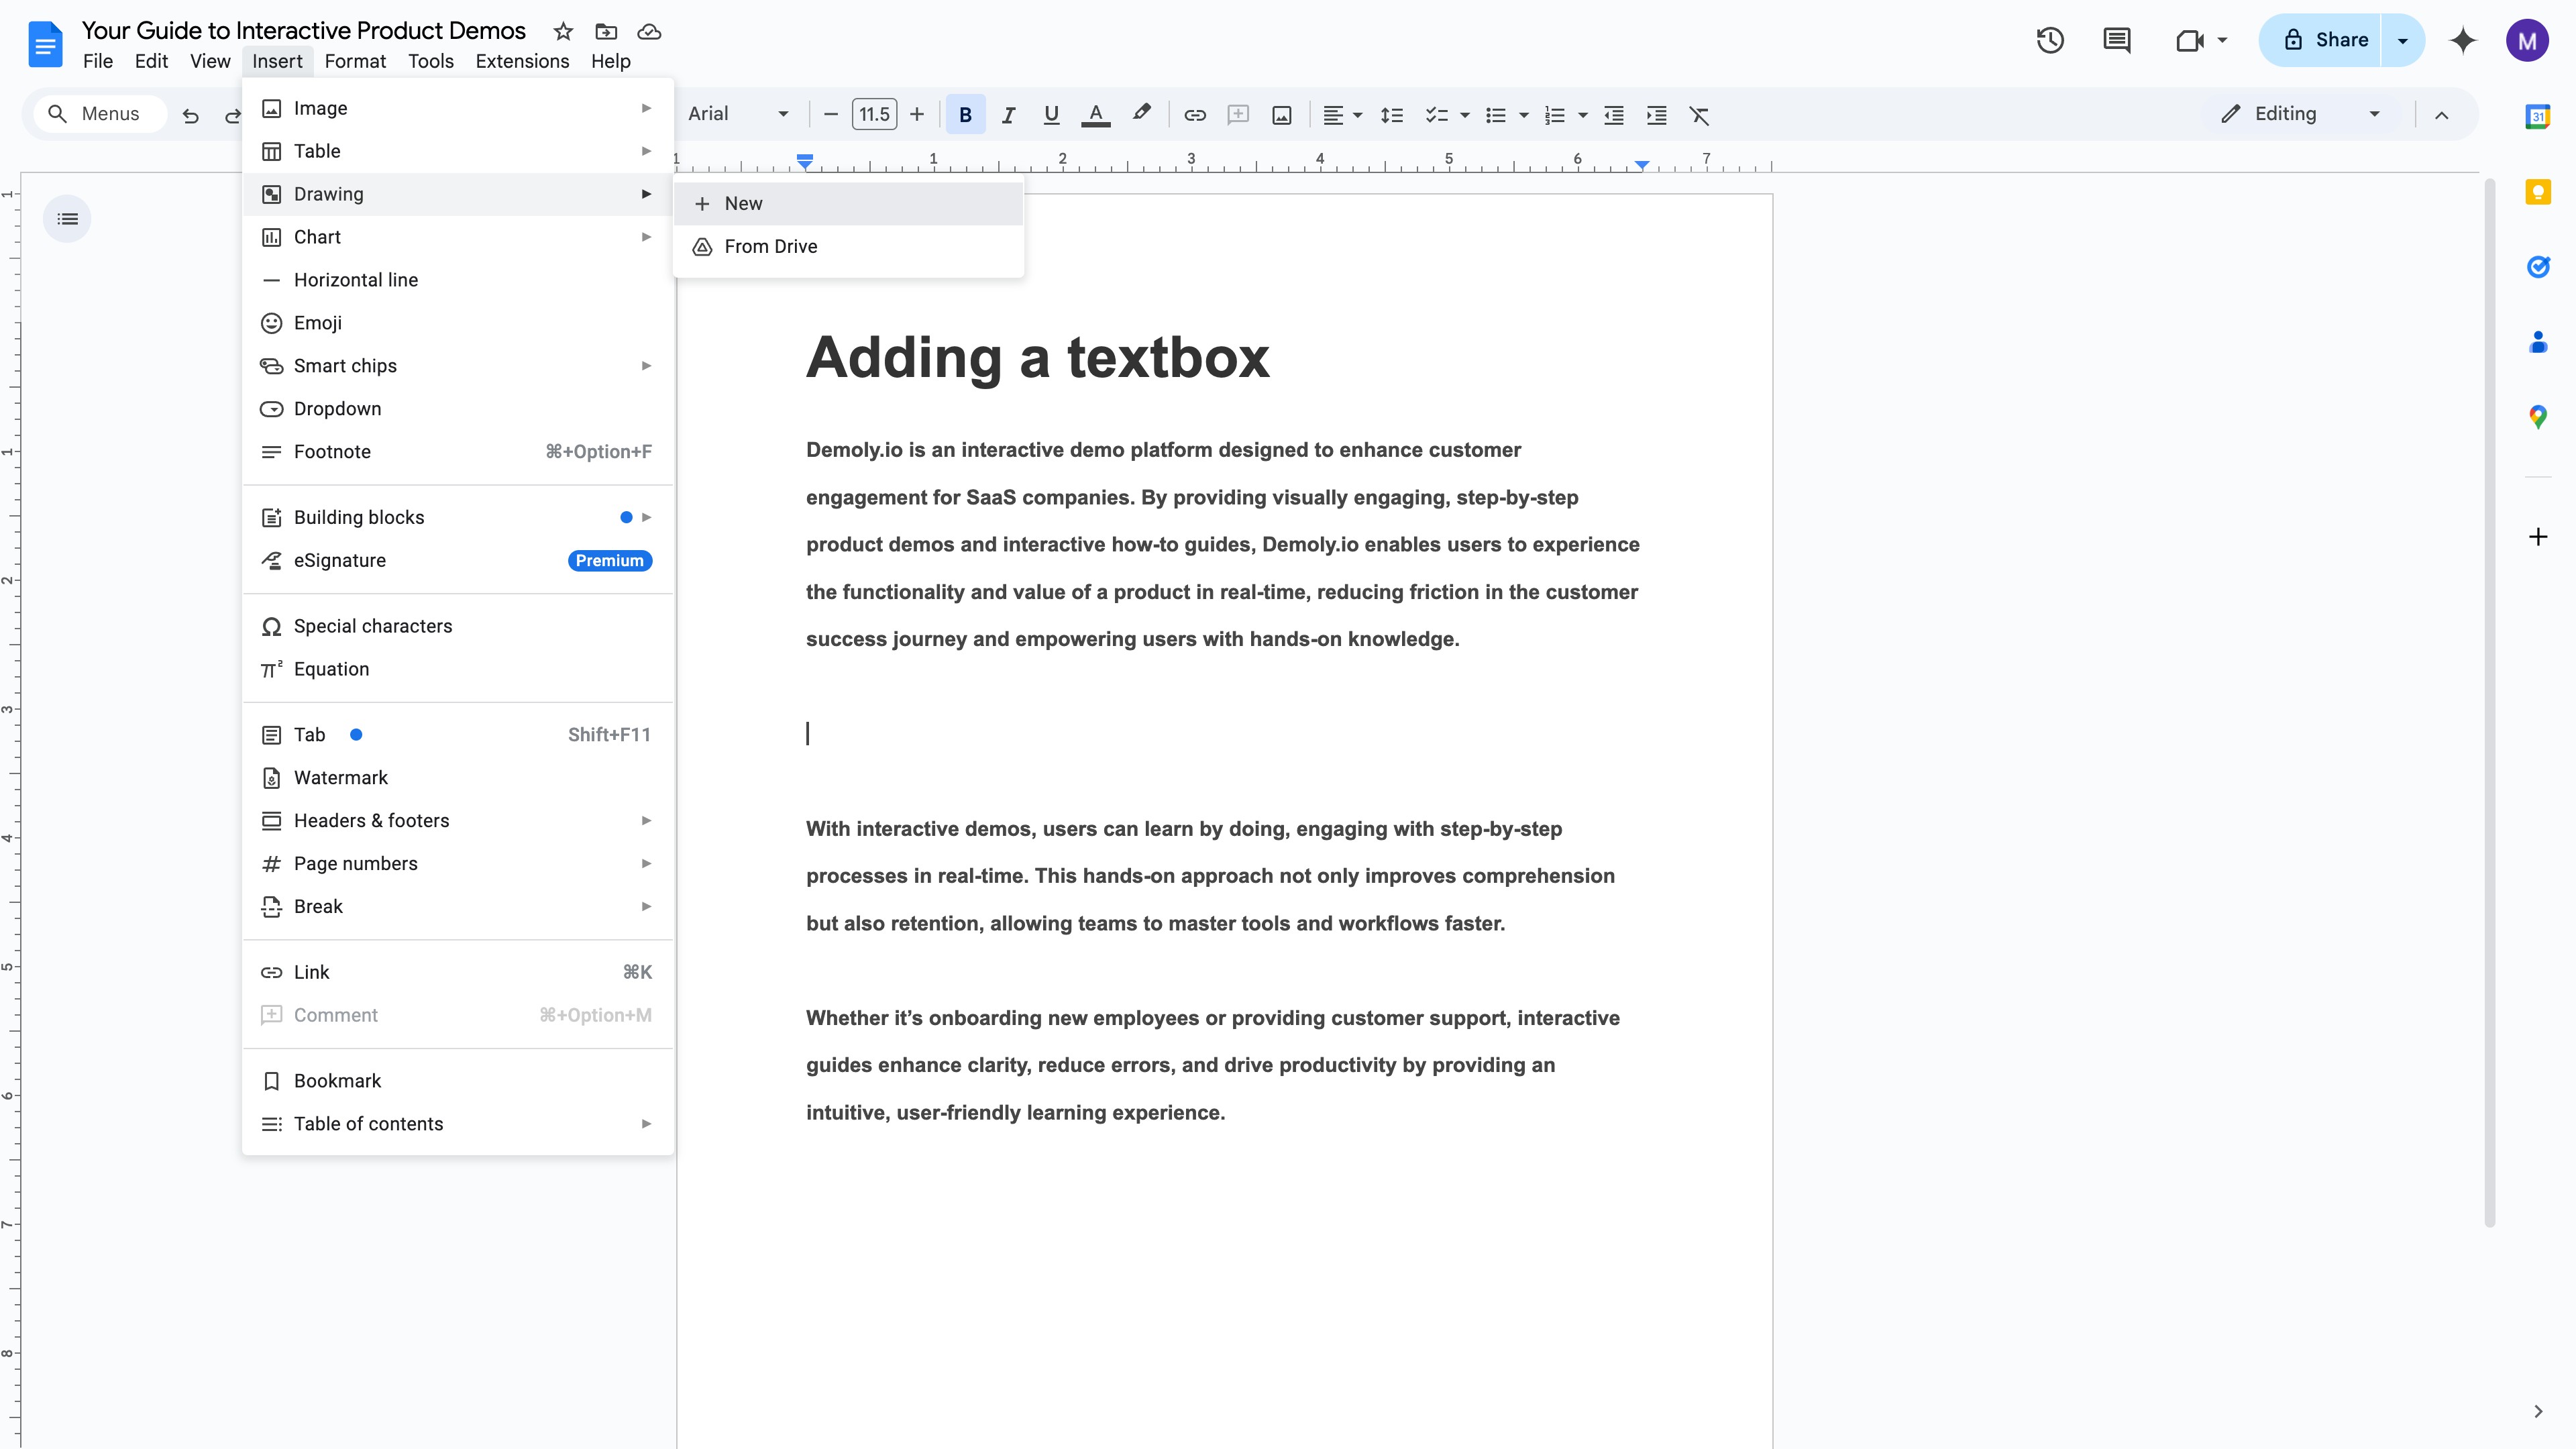The height and width of the screenshot is (1449, 2576).
Task: Expand numbered list dropdown arrow
Action: pos(1583,115)
